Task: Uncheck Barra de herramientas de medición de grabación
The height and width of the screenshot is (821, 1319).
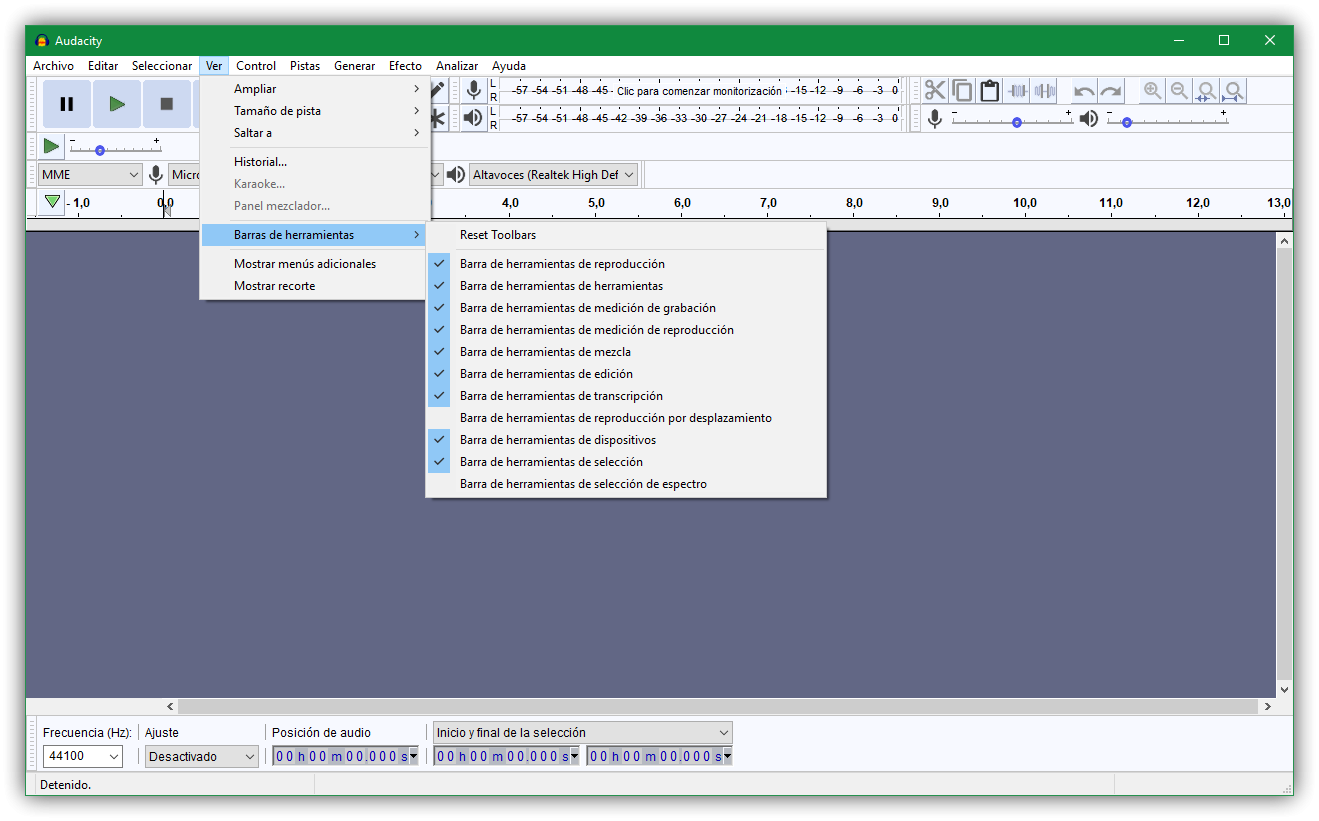Action: click(626, 308)
